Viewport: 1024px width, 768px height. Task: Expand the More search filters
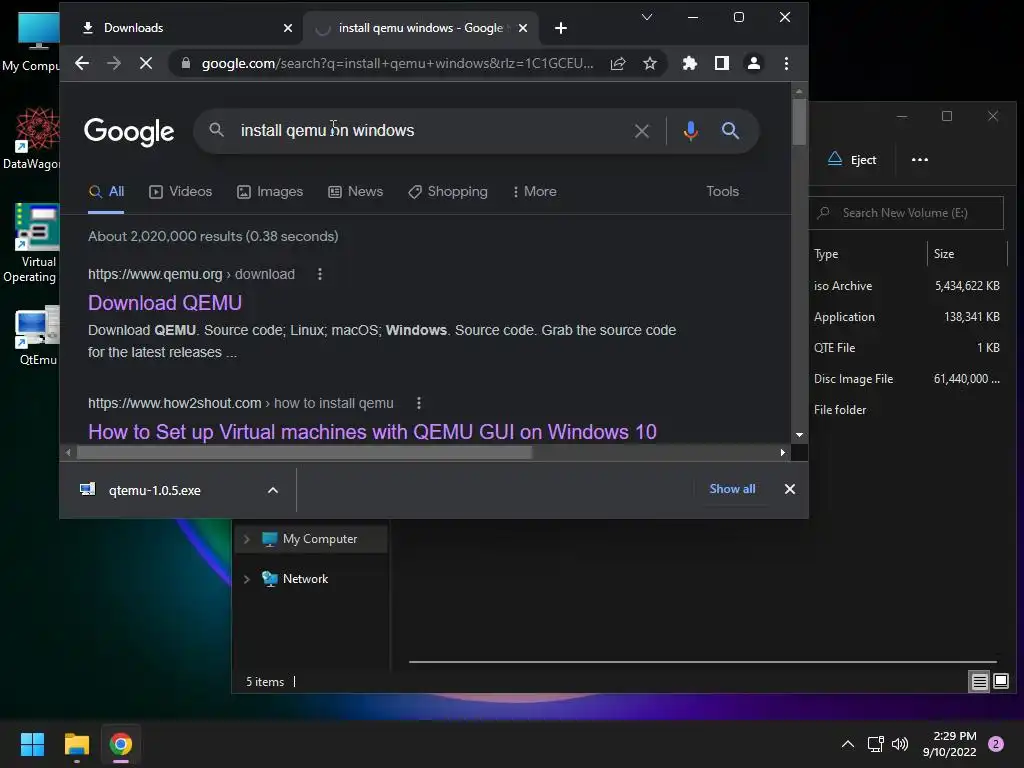pyautogui.click(x=535, y=192)
